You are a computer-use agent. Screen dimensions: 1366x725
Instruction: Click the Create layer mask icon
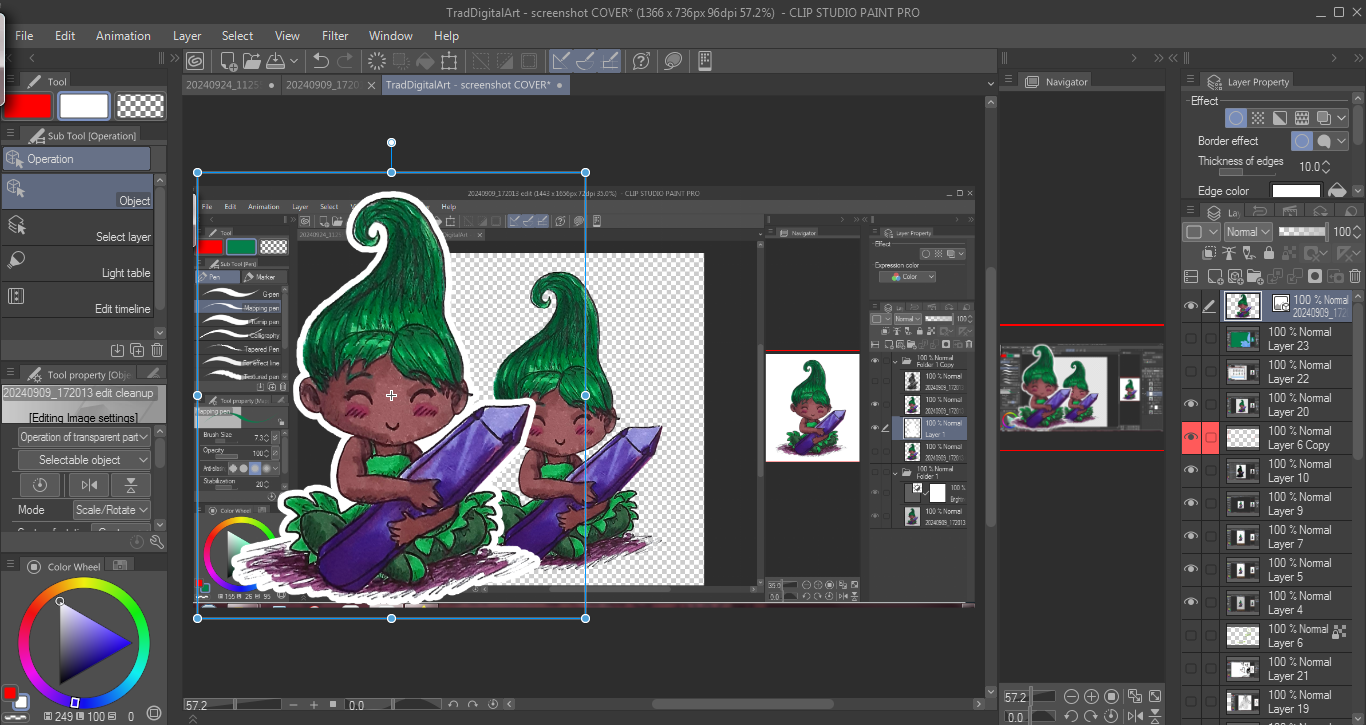coord(1315,277)
